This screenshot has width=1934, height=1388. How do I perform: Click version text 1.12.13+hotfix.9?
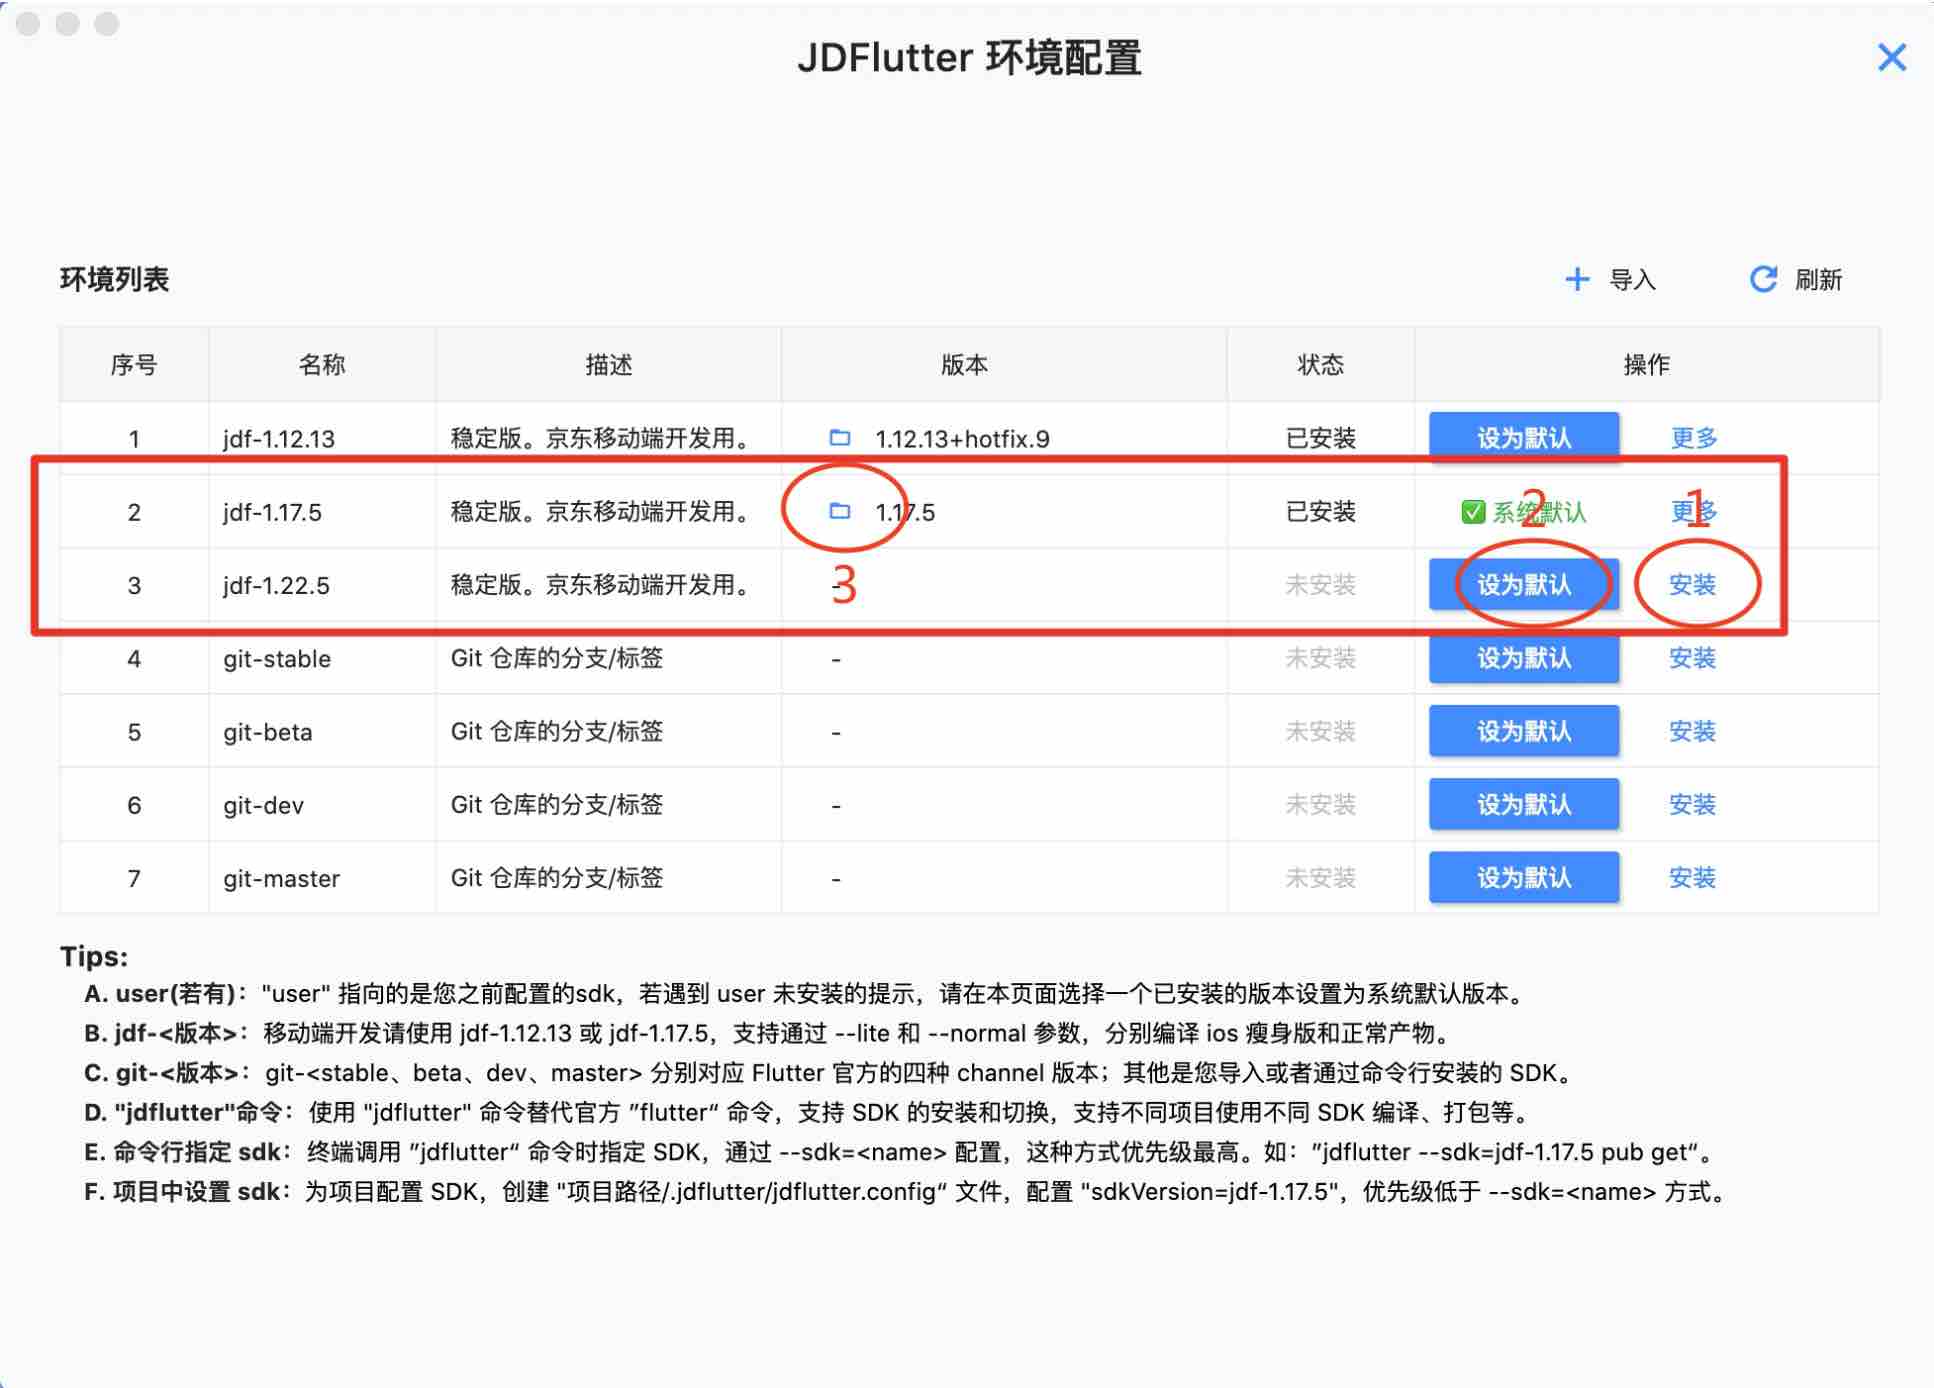point(962,438)
